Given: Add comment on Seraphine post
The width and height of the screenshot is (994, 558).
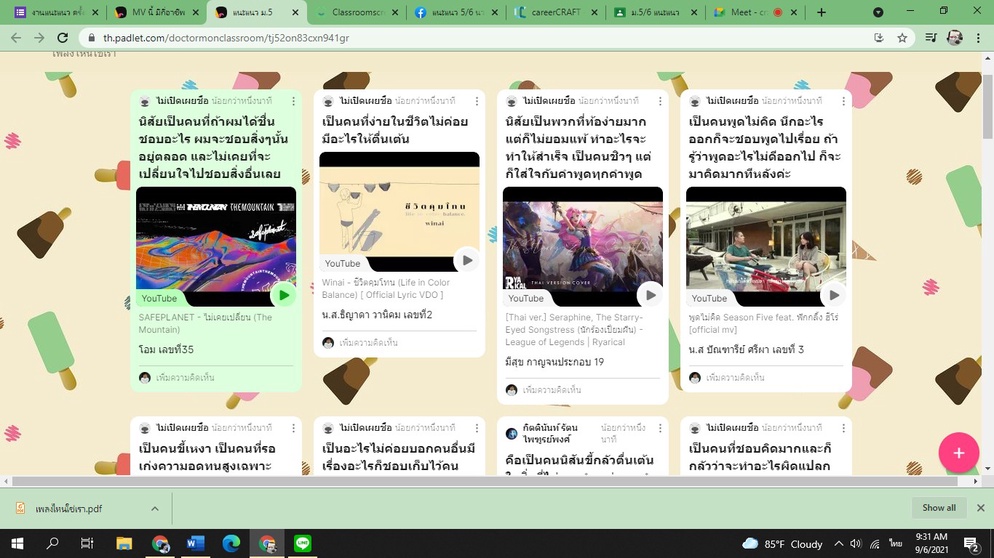Looking at the screenshot, I should [x=551, y=390].
